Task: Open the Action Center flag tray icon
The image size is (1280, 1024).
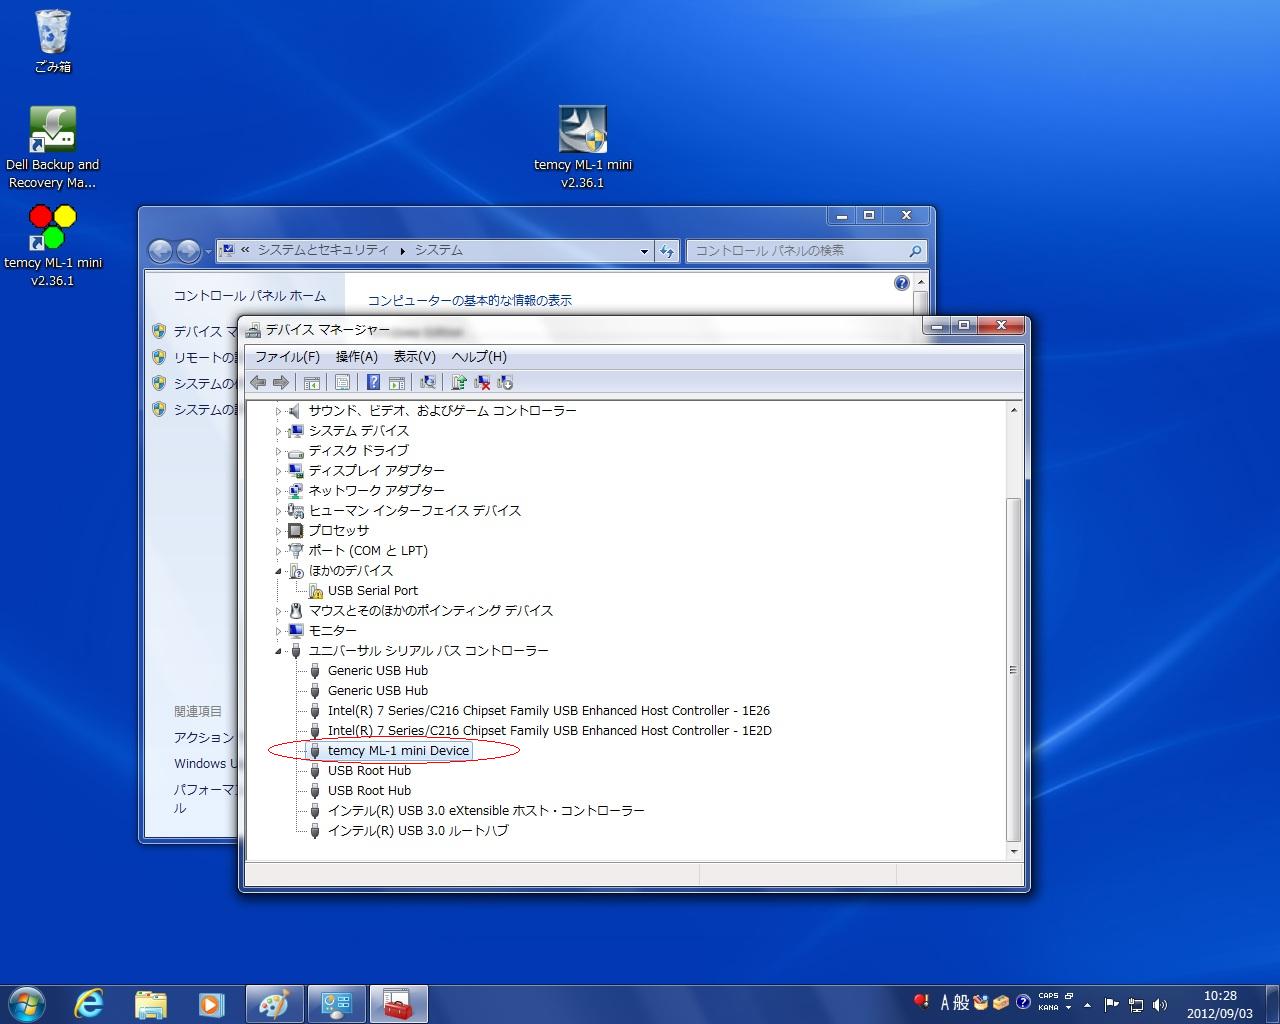Action: coord(1112,1005)
